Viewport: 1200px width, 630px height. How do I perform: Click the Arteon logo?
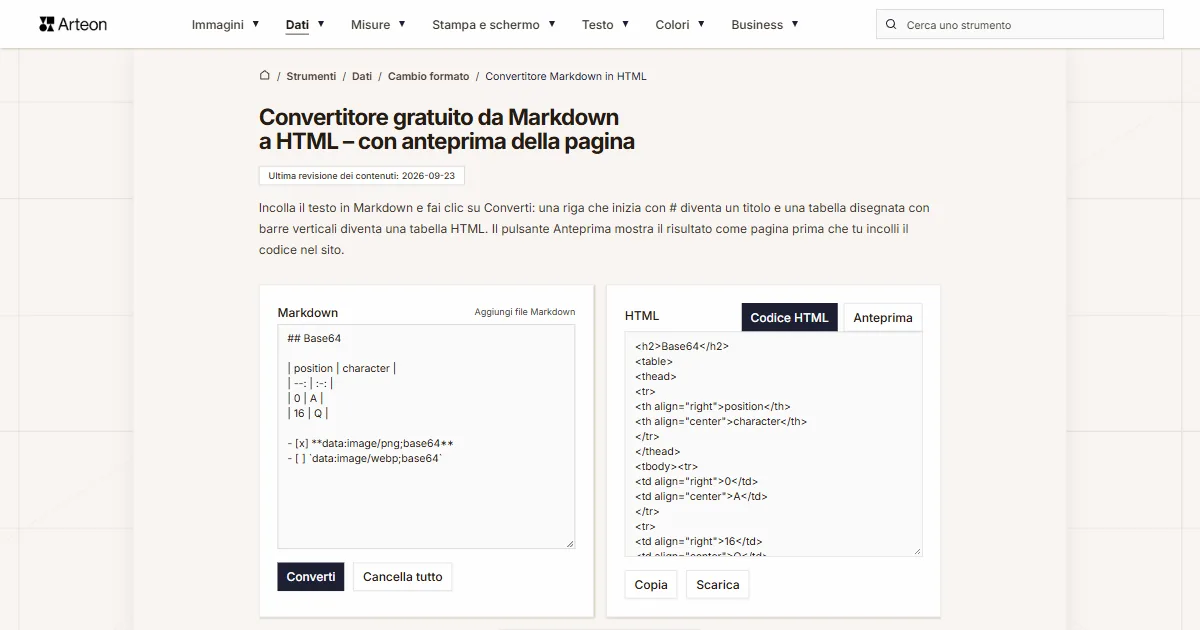(x=73, y=24)
